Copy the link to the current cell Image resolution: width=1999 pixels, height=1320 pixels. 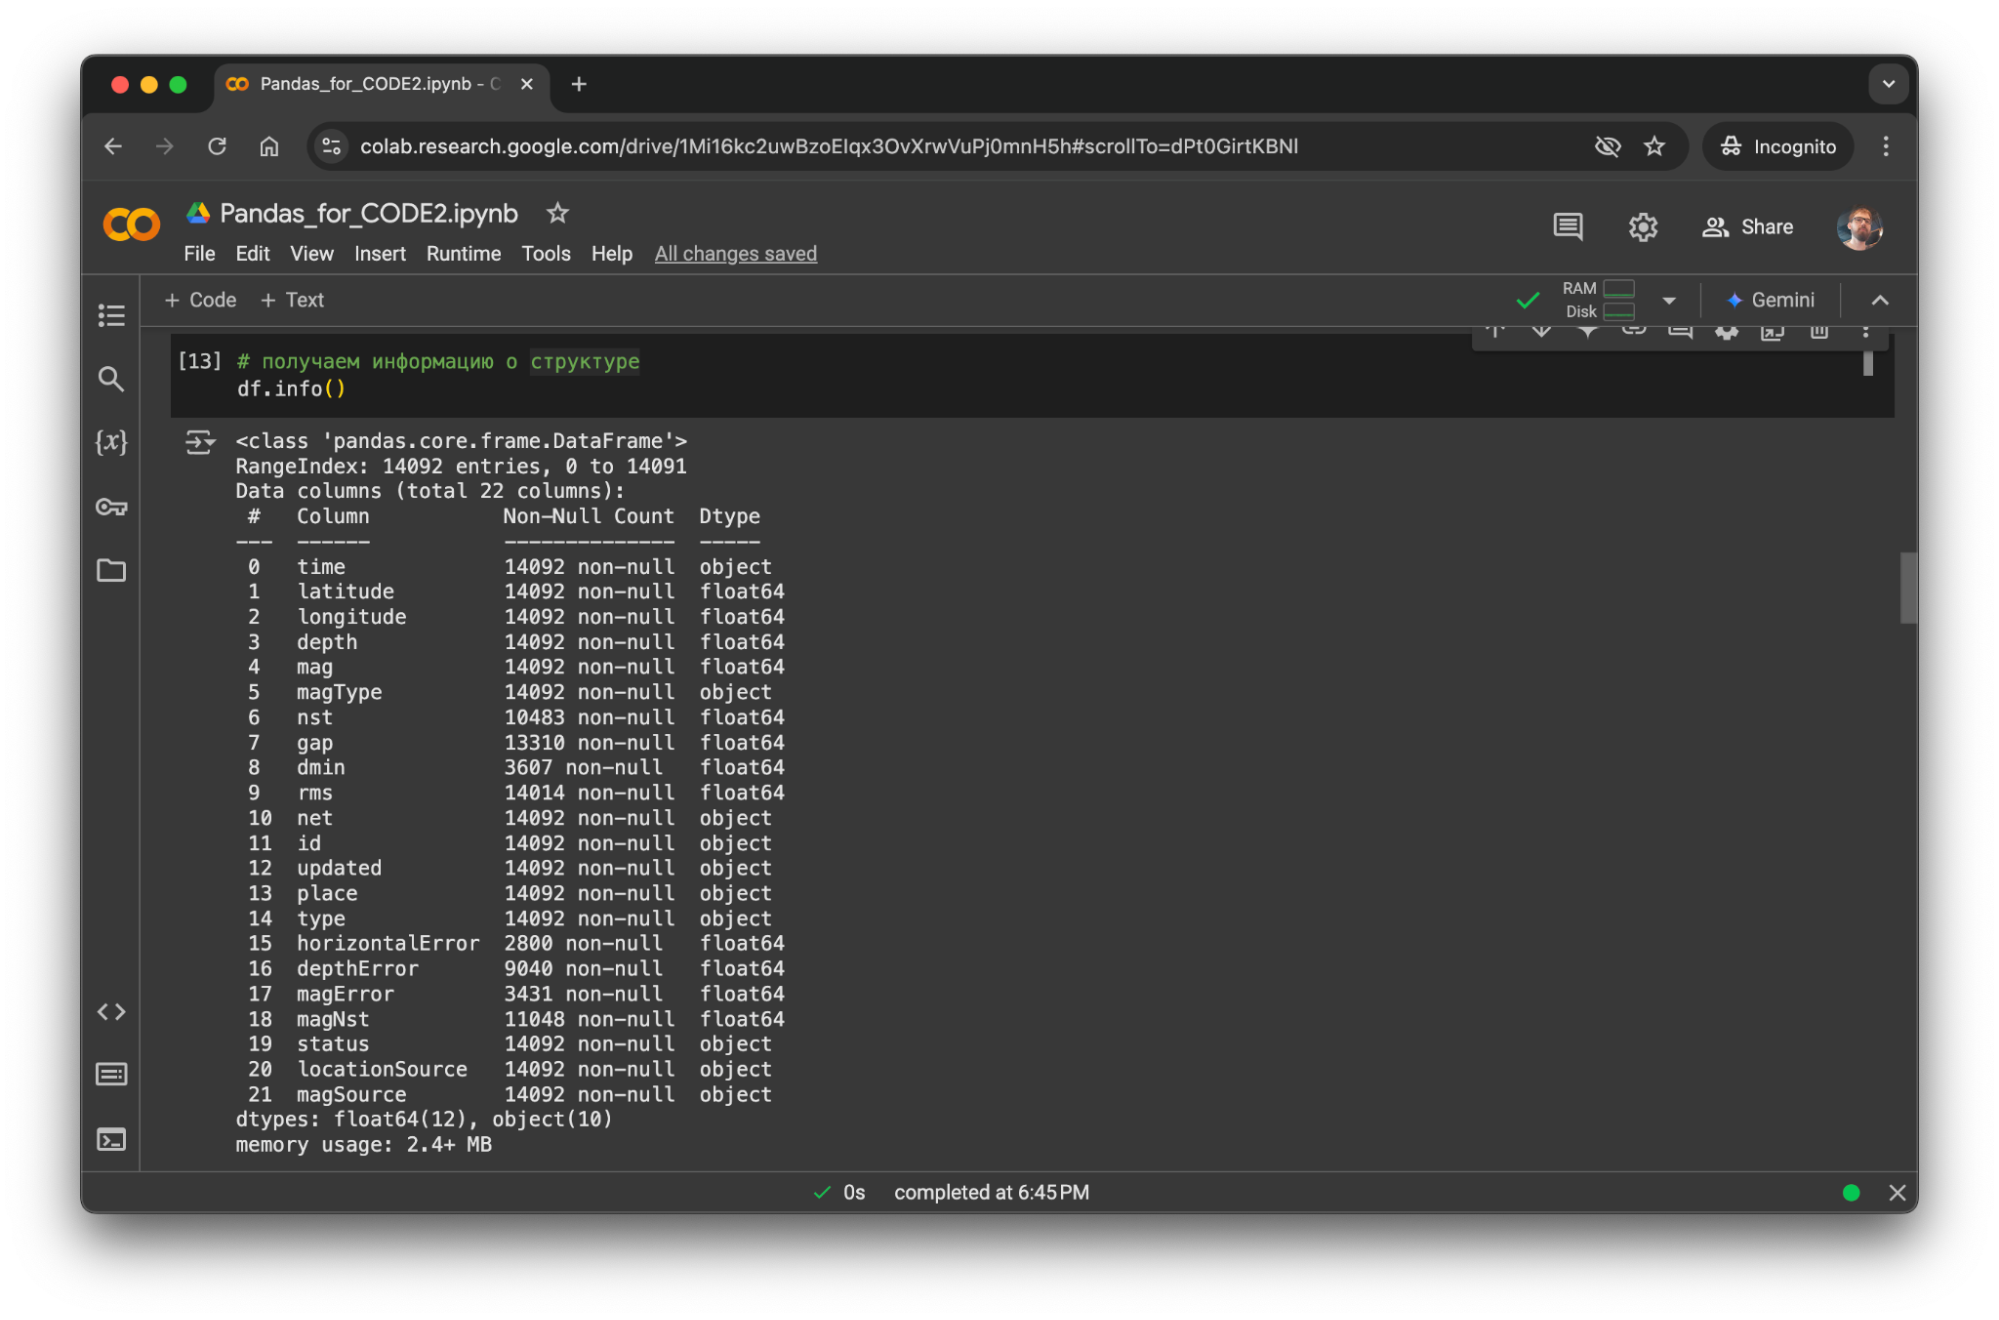pyautogui.click(x=1633, y=333)
